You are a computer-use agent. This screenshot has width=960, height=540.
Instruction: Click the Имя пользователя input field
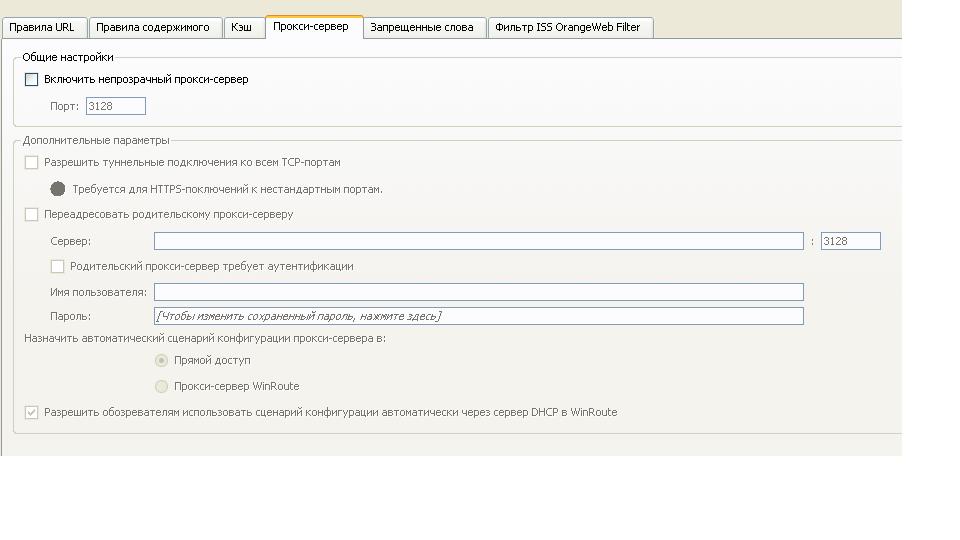[479, 292]
